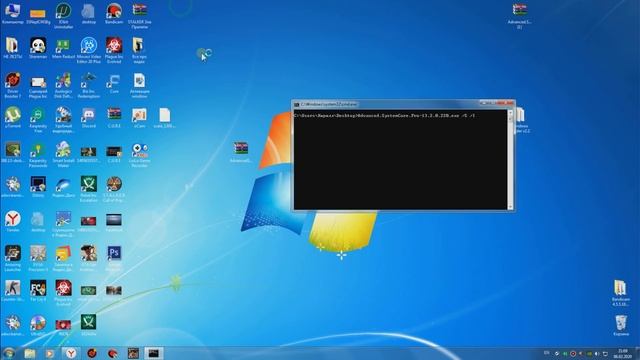Select the S.T.A.L.K.E.R. Call of Pripyat shortcut
This screenshot has height=360, width=640.
pos(114,189)
